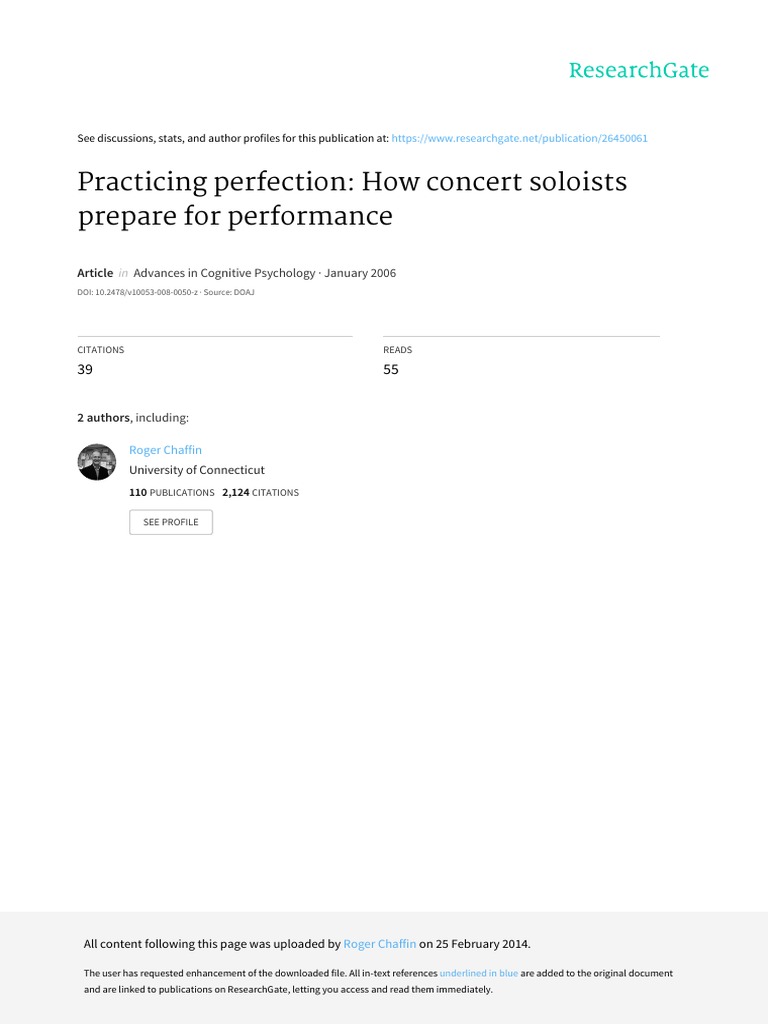
Task: Open Roger Chaffin's profile photo
Action: pyautogui.click(x=96, y=462)
